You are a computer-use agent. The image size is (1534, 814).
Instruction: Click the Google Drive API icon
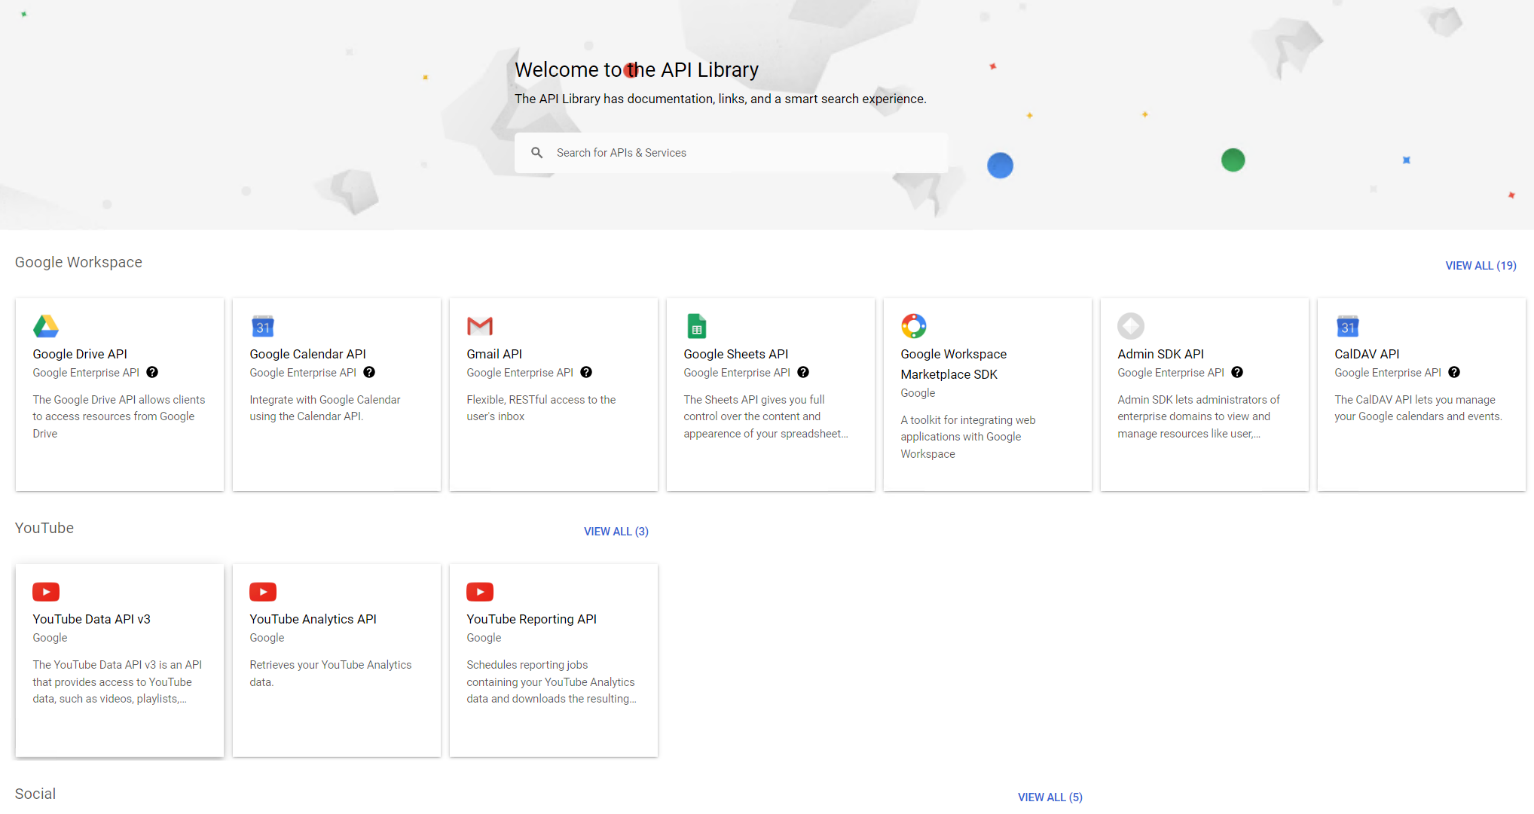(45, 325)
